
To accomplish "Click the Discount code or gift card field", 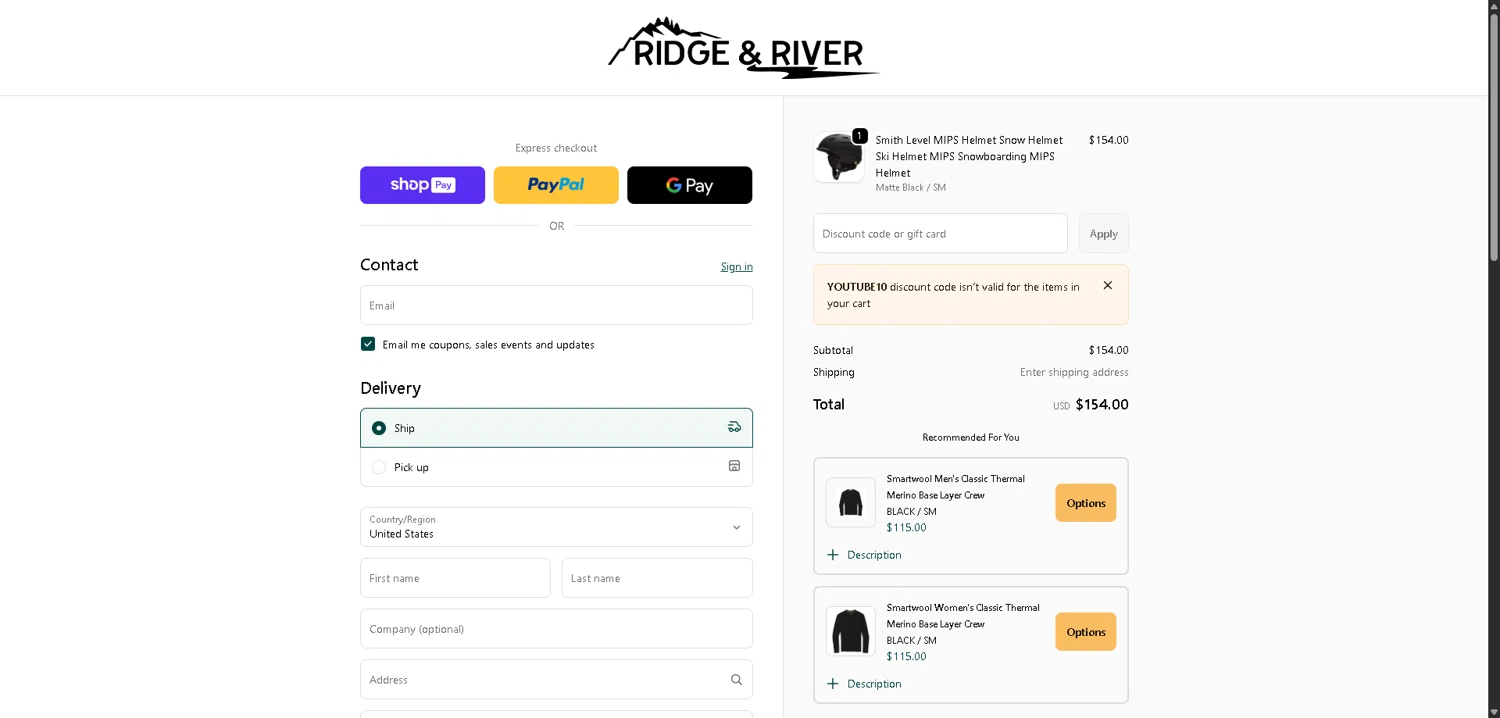I will click(x=940, y=233).
